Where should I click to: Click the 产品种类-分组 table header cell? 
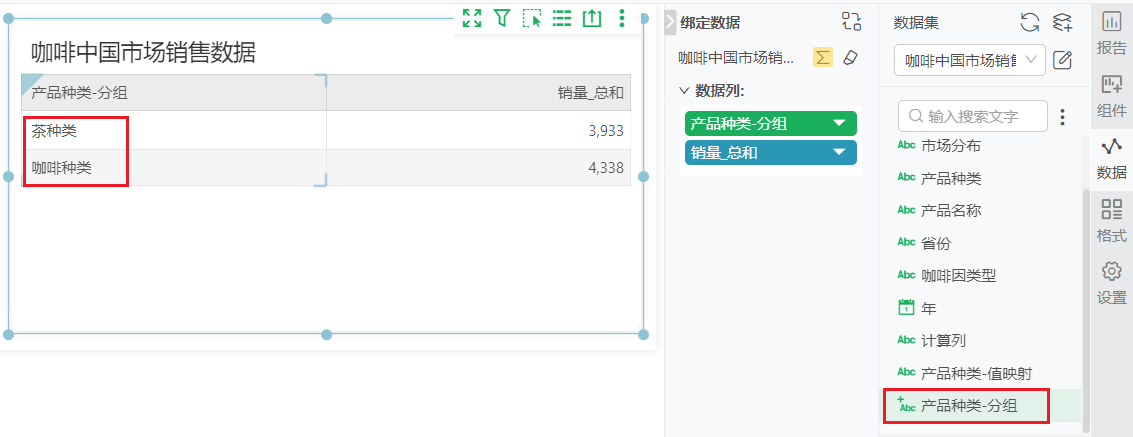pos(174,92)
